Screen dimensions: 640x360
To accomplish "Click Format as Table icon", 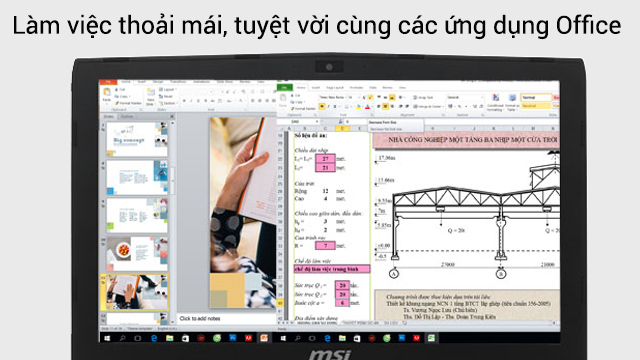I will (x=512, y=102).
